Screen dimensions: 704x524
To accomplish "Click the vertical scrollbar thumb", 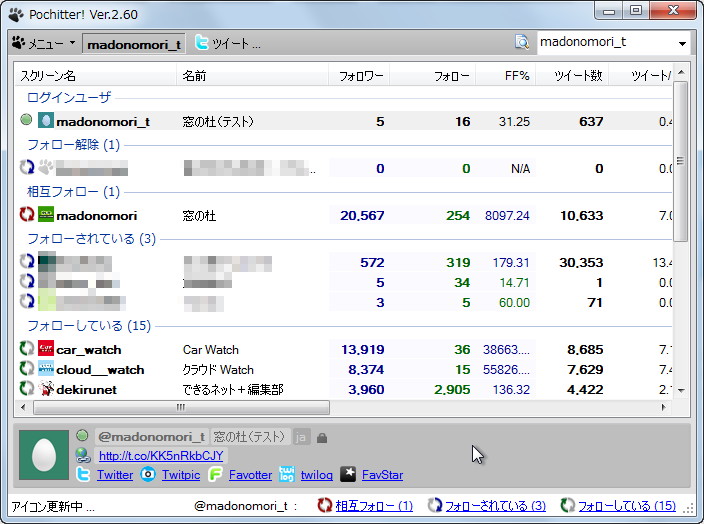I will (681, 161).
